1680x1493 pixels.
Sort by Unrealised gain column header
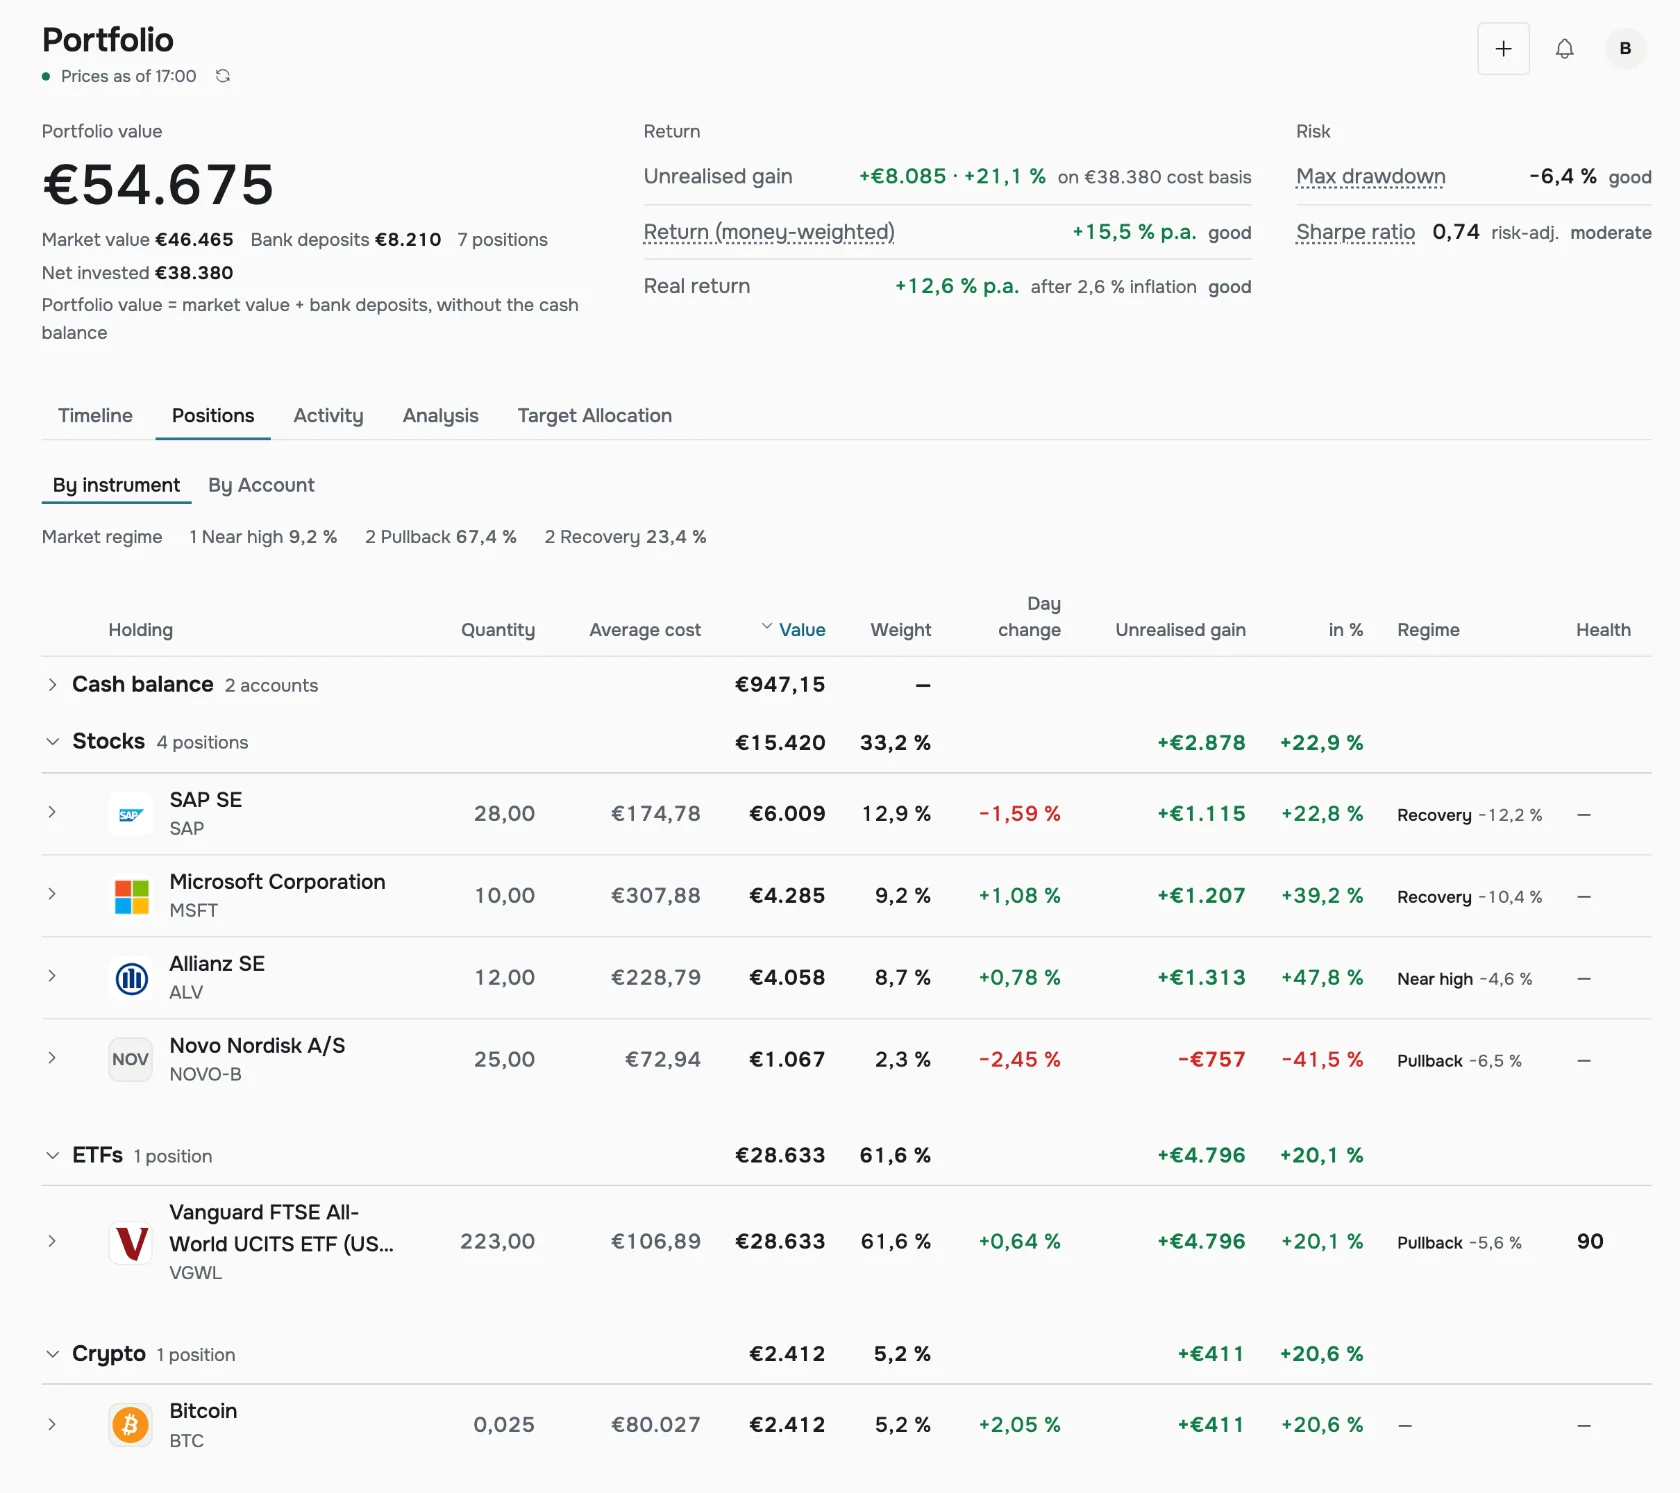(1180, 630)
